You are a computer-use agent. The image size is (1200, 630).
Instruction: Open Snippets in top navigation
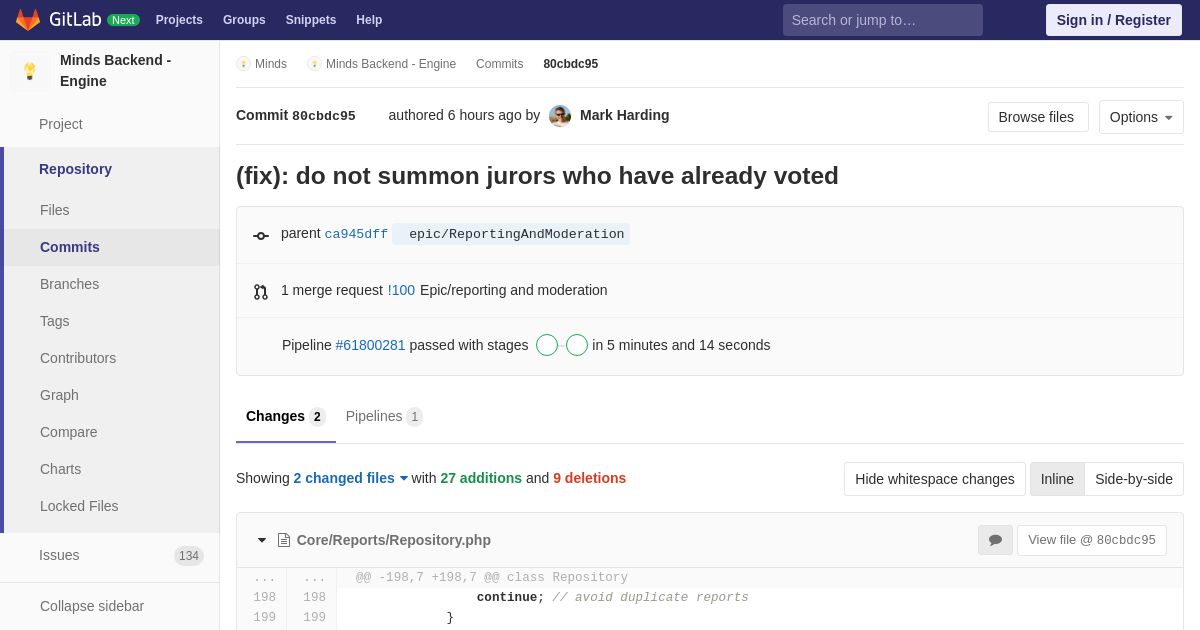311,20
